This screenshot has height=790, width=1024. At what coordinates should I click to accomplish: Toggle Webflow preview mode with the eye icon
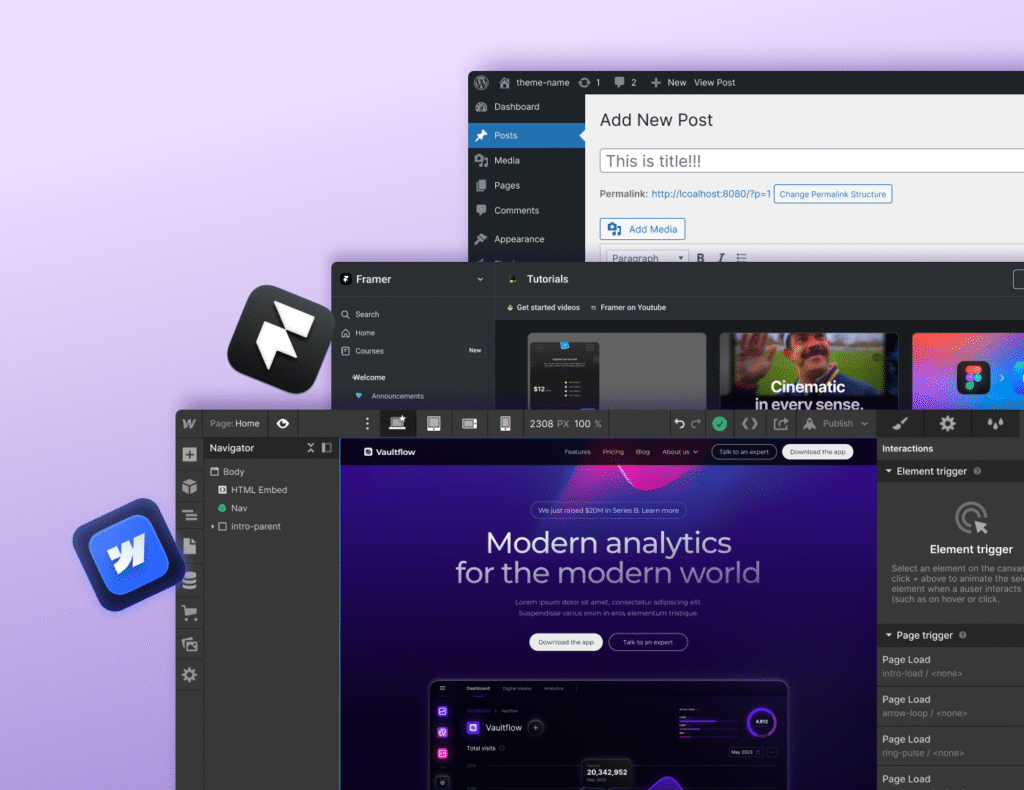click(x=283, y=424)
